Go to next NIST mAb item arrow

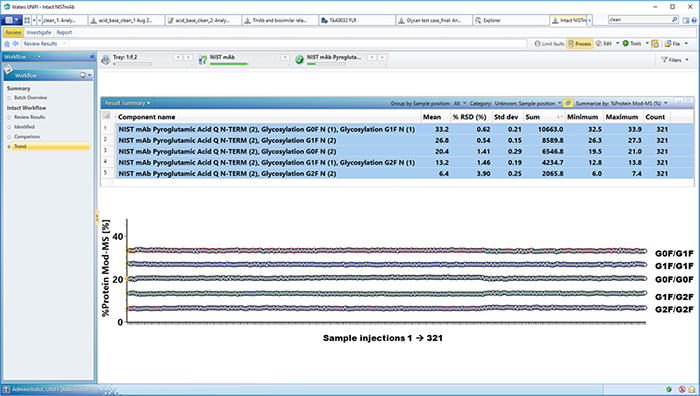tap(285, 57)
